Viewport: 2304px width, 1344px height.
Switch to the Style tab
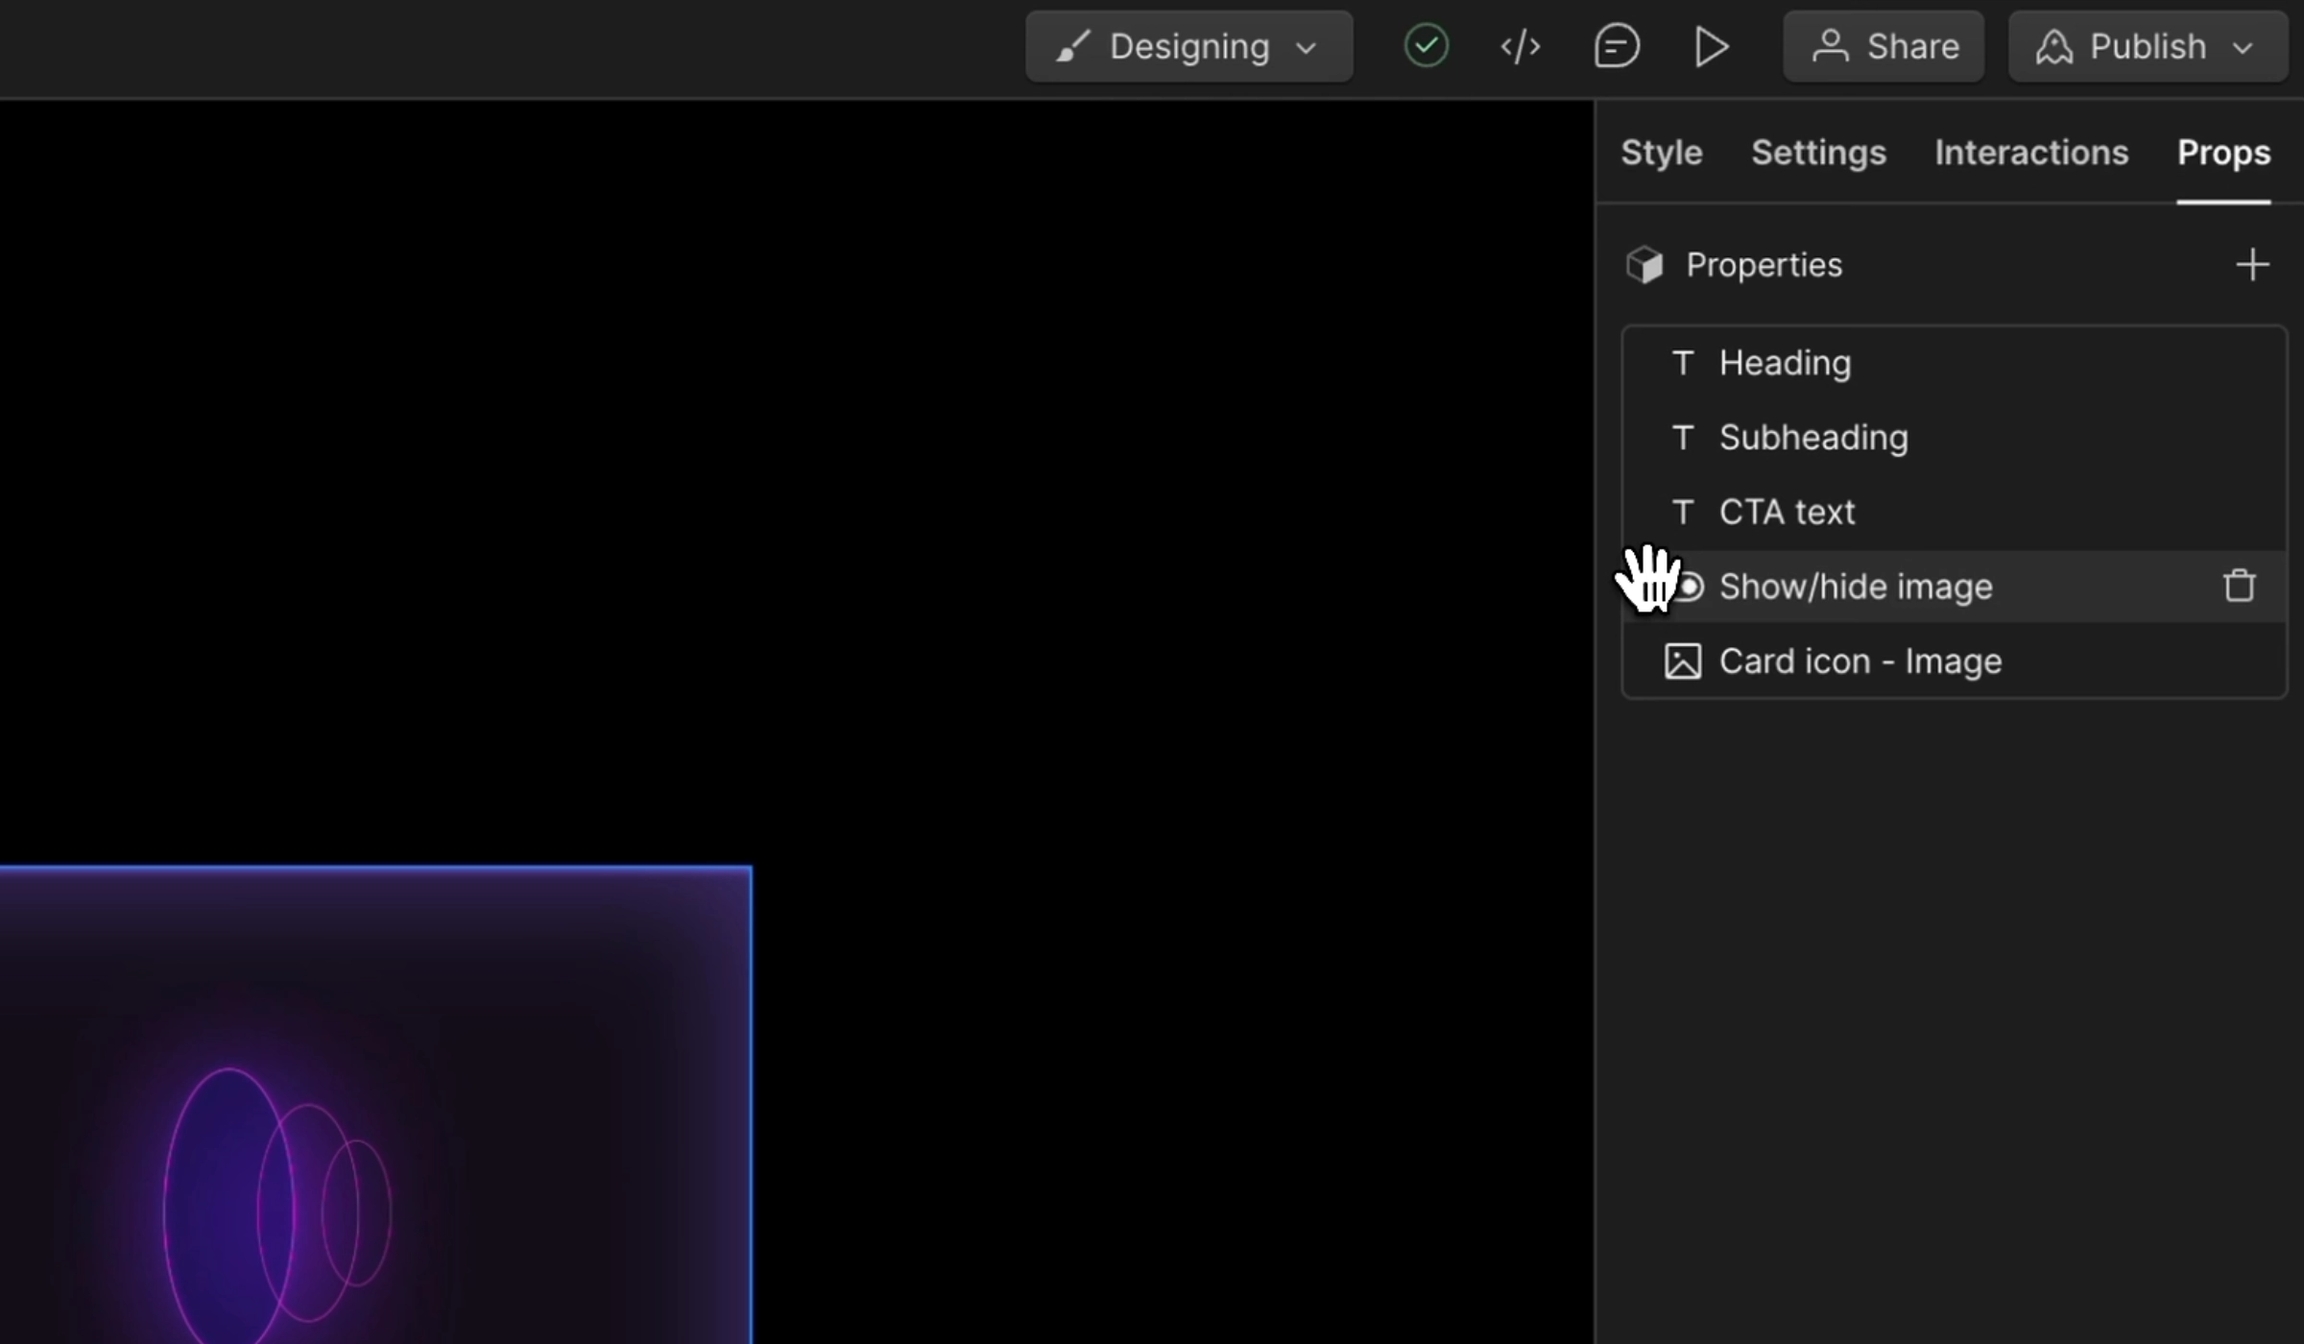point(1661,153)
